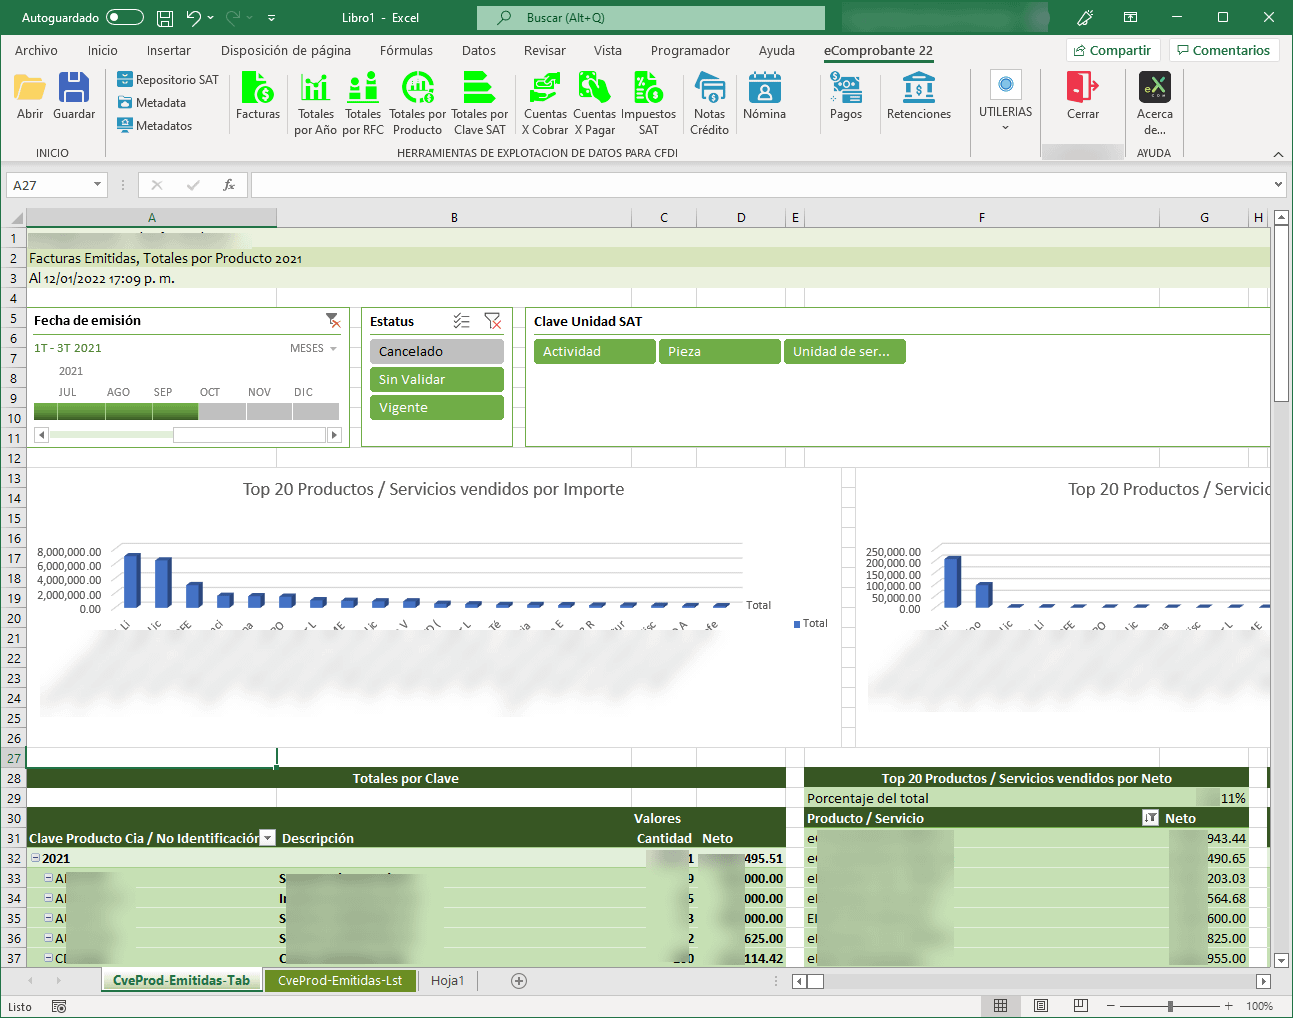Click the Metadata ribbon item

(x=151, y=103)
